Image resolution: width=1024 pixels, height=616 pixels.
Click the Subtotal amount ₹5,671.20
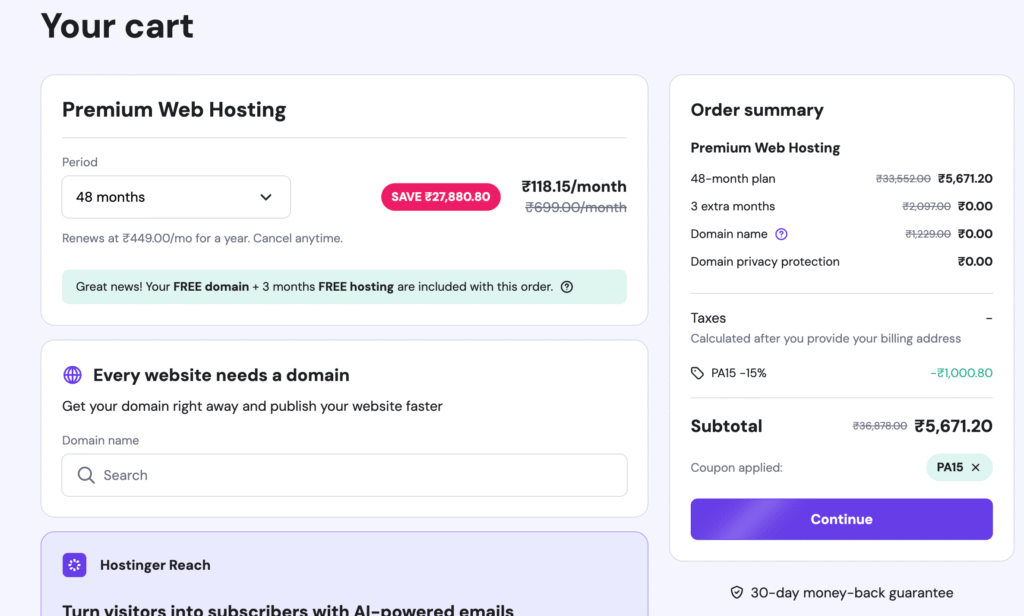[953, 426]
